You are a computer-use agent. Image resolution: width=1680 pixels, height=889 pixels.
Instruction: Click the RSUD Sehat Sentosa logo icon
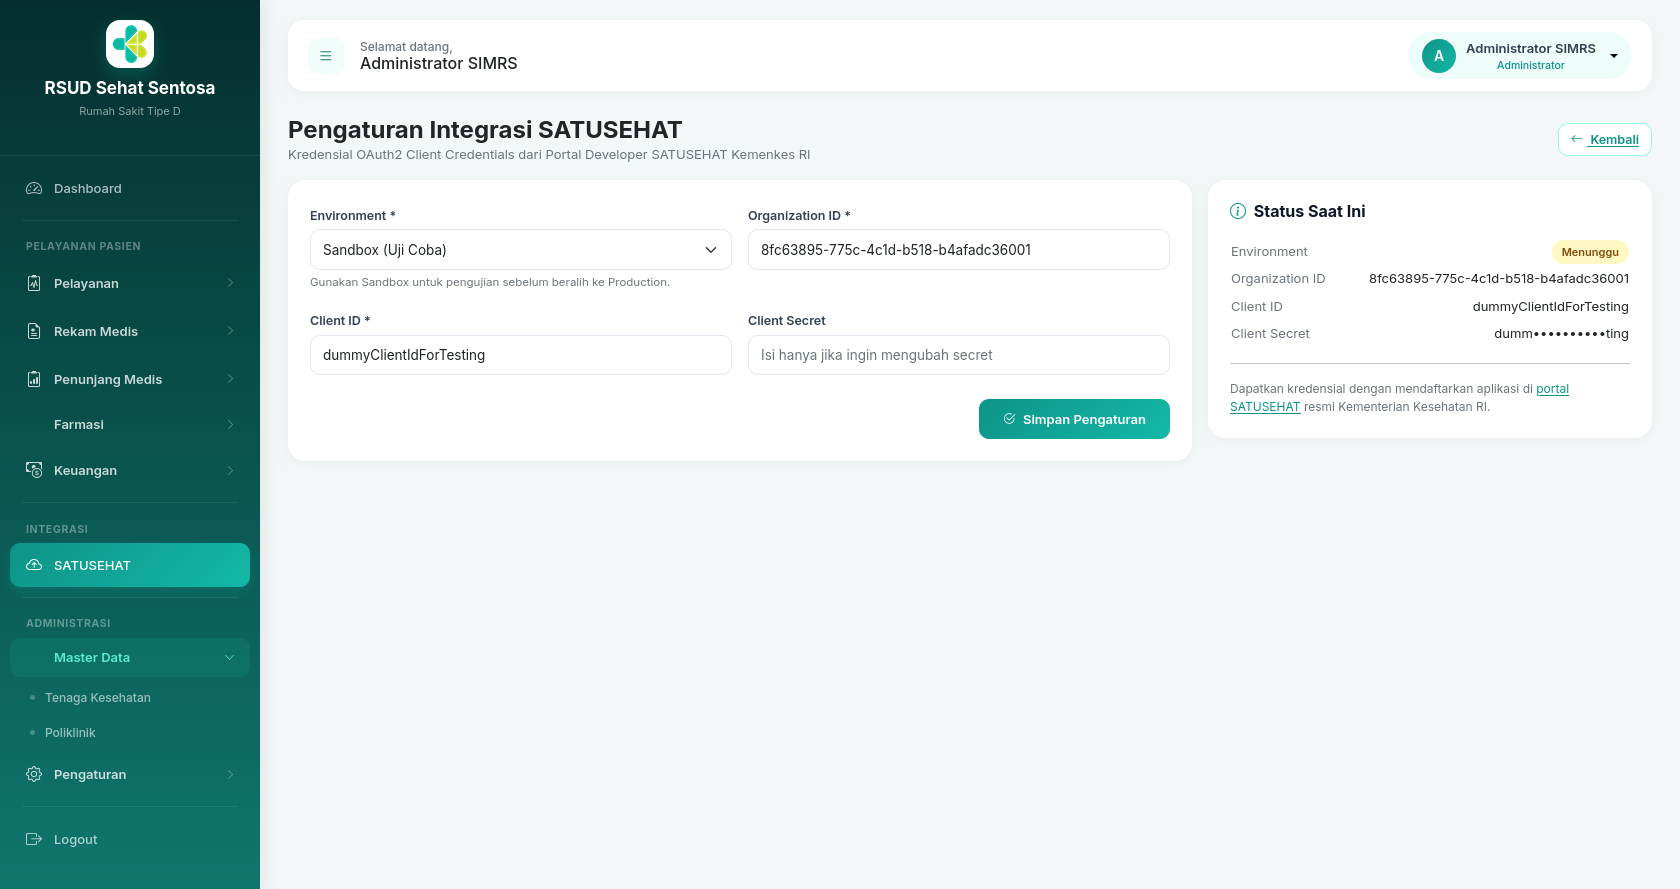coord(130,44)
